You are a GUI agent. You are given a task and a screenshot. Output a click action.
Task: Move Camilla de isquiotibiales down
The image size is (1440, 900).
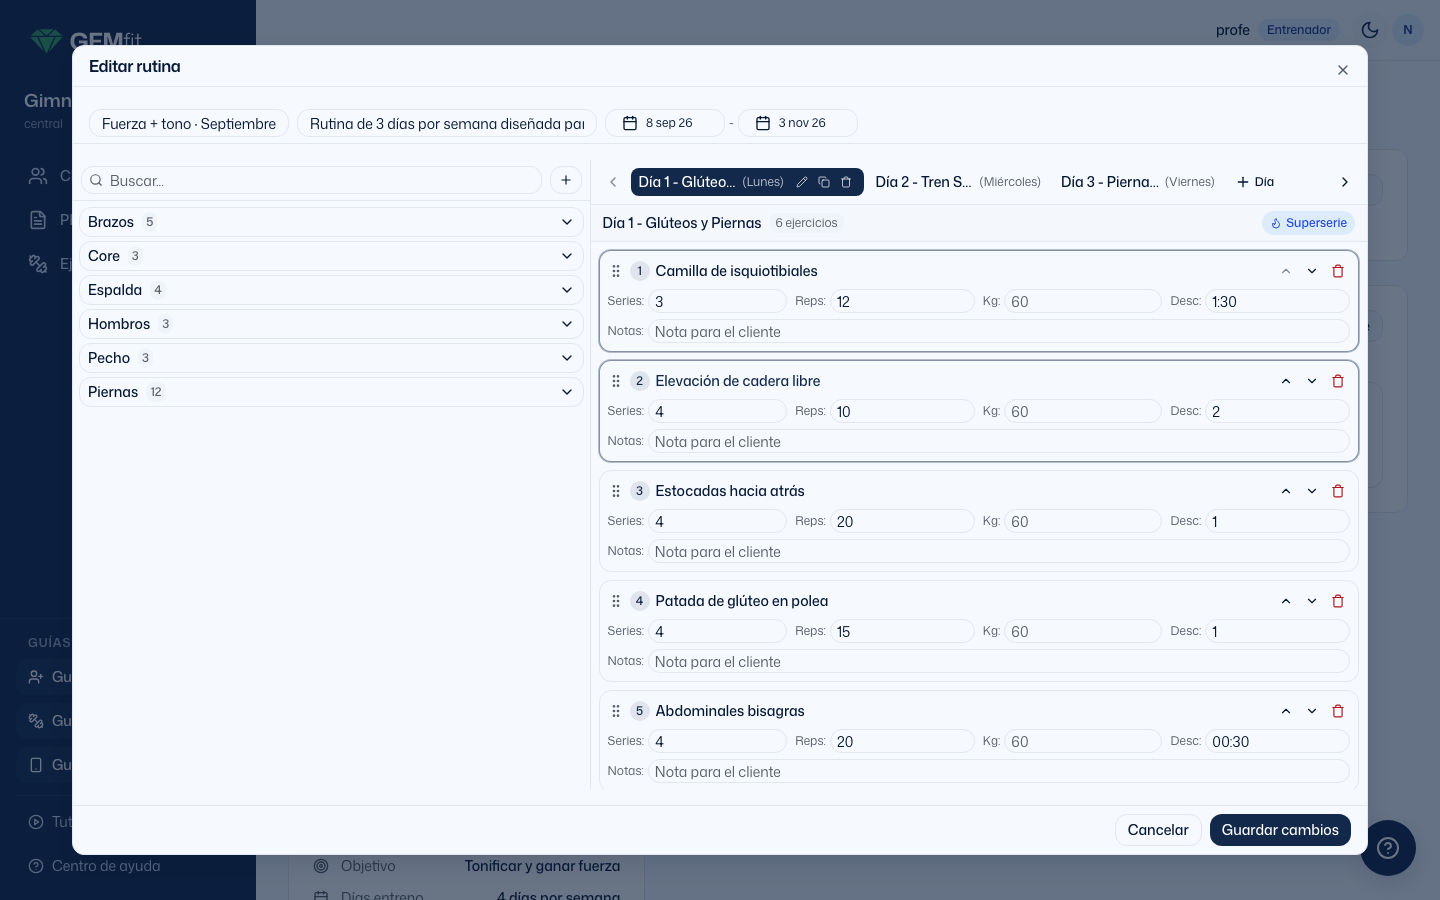pos(1312,271)
